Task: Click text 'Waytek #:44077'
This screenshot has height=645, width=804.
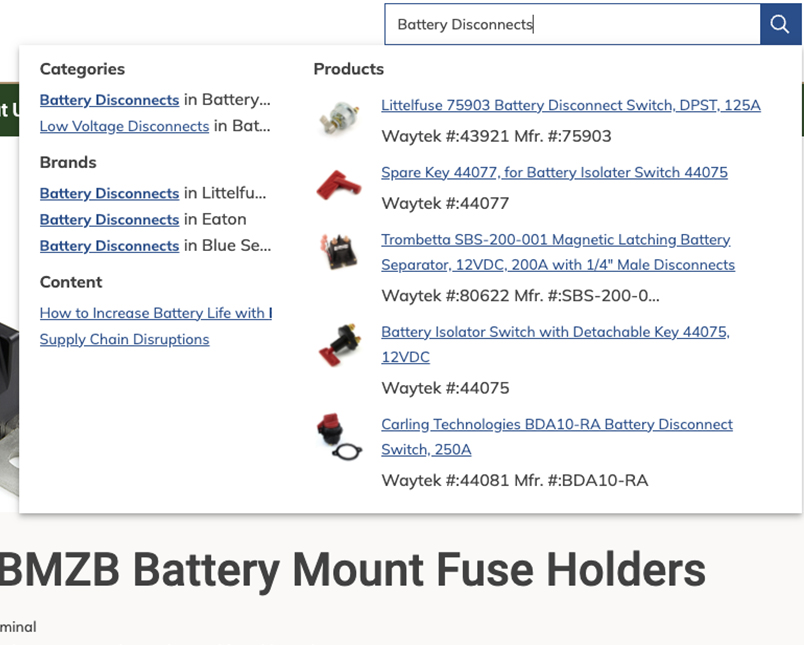Action: click(x=445, y=203)
